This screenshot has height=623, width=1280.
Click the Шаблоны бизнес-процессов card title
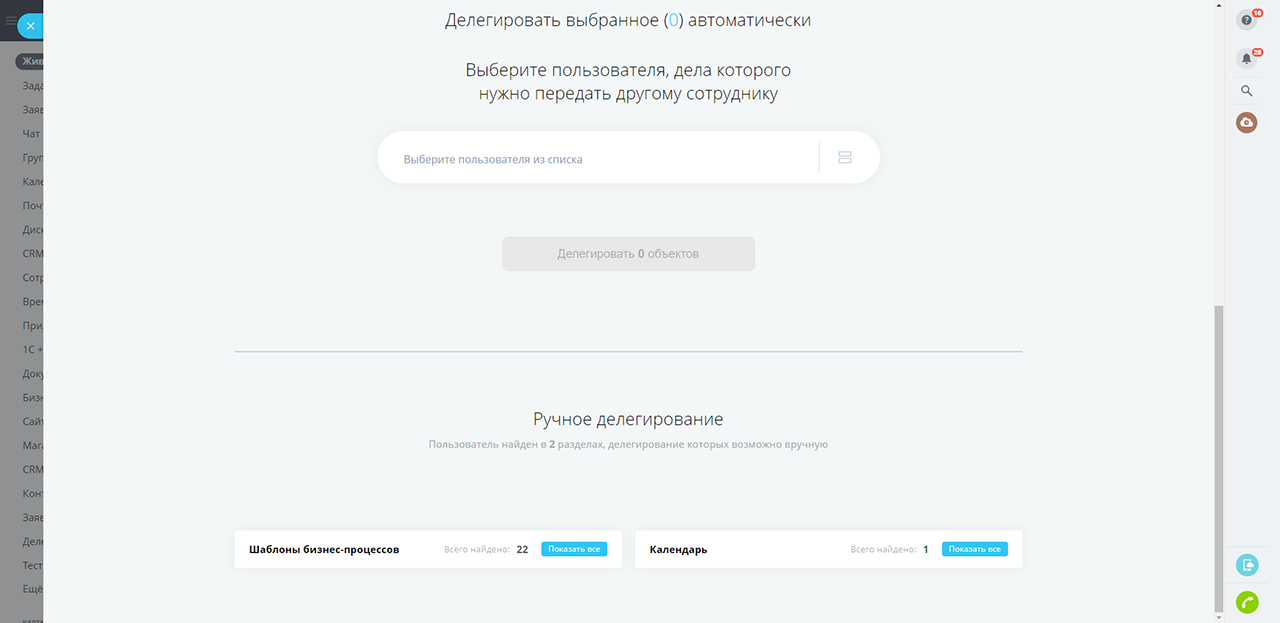point(324,549)
